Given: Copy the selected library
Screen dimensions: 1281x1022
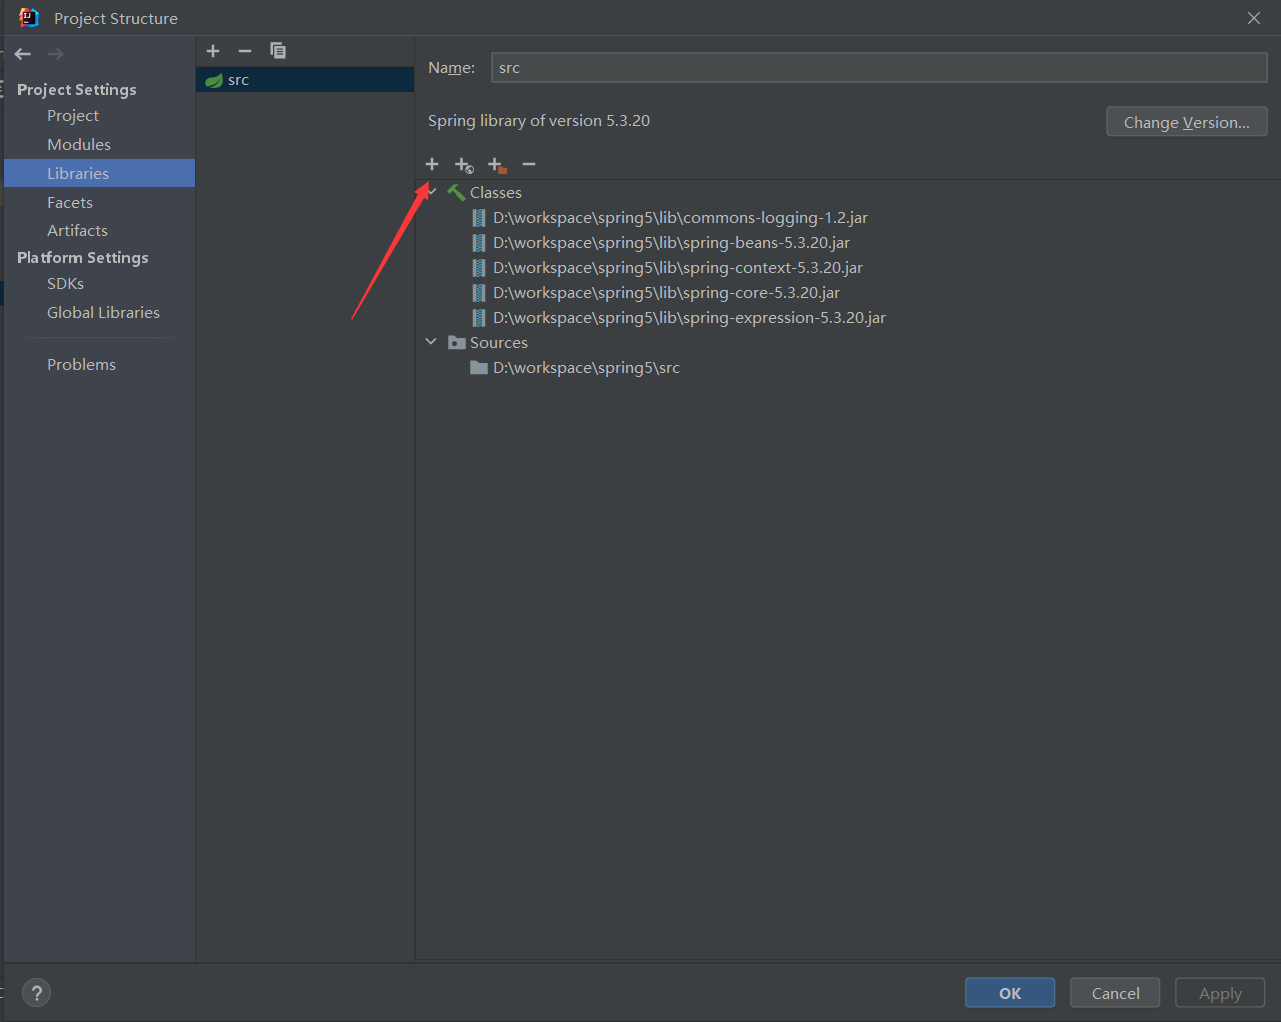Looking at the screenshot, I should point(278,51).
